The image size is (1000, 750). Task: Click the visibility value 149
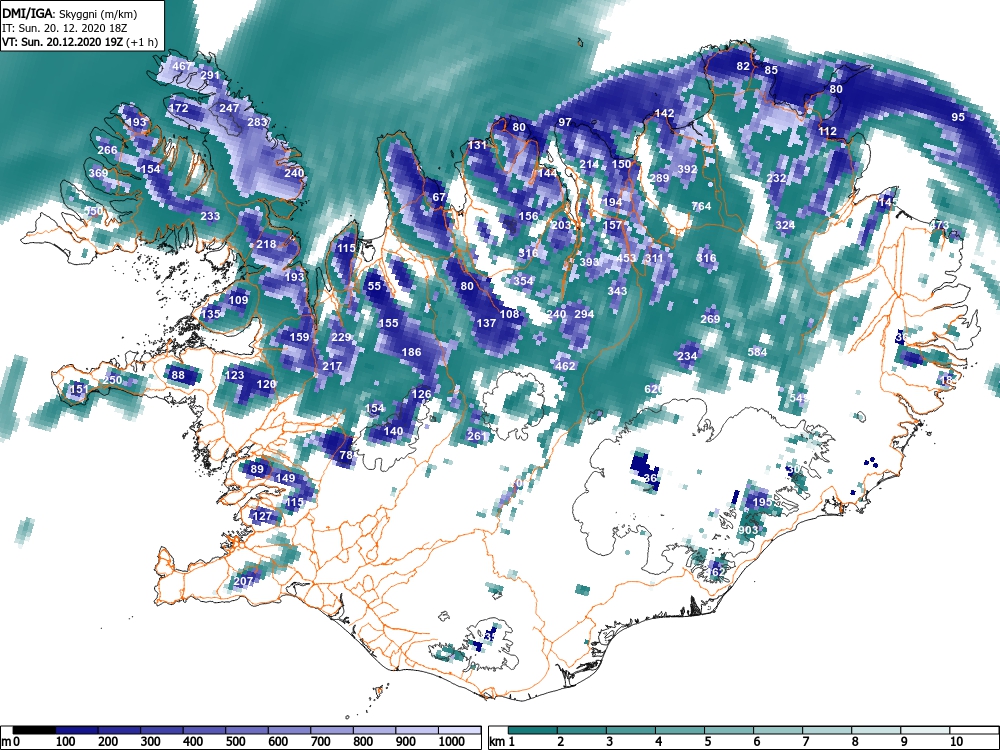[285, 478]
